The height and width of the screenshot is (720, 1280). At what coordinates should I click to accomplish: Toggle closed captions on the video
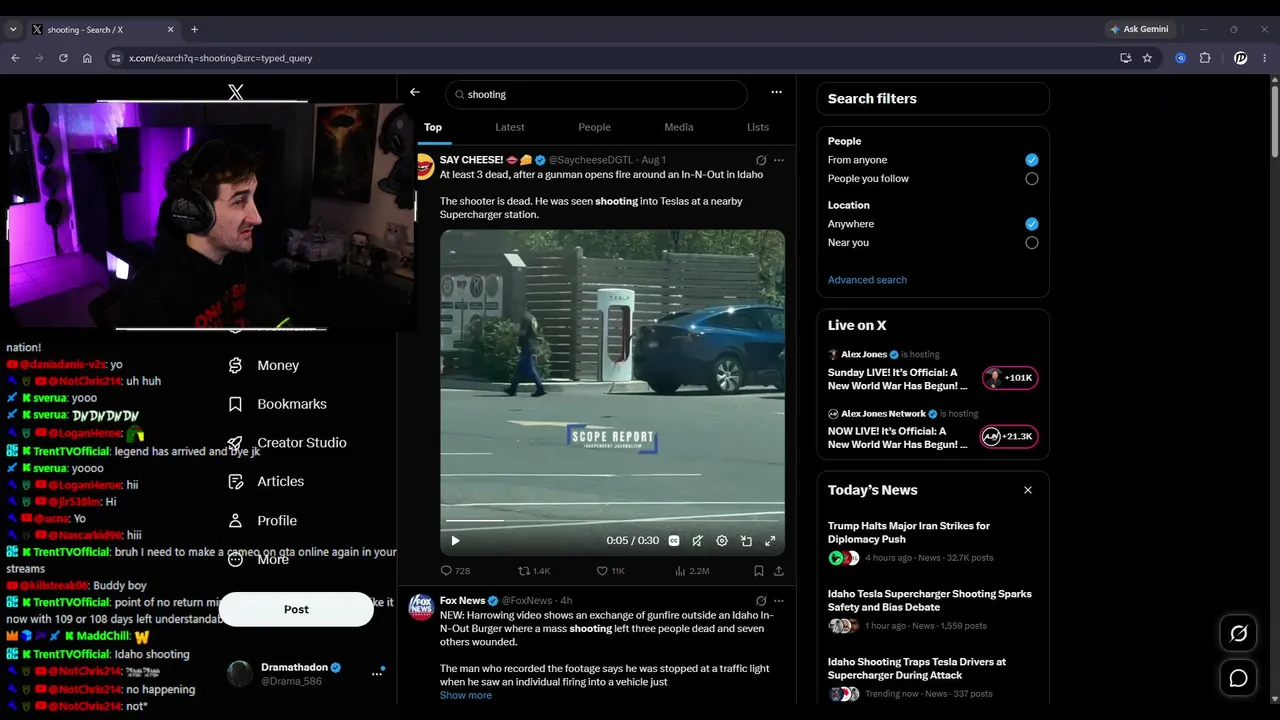point(674,541)
